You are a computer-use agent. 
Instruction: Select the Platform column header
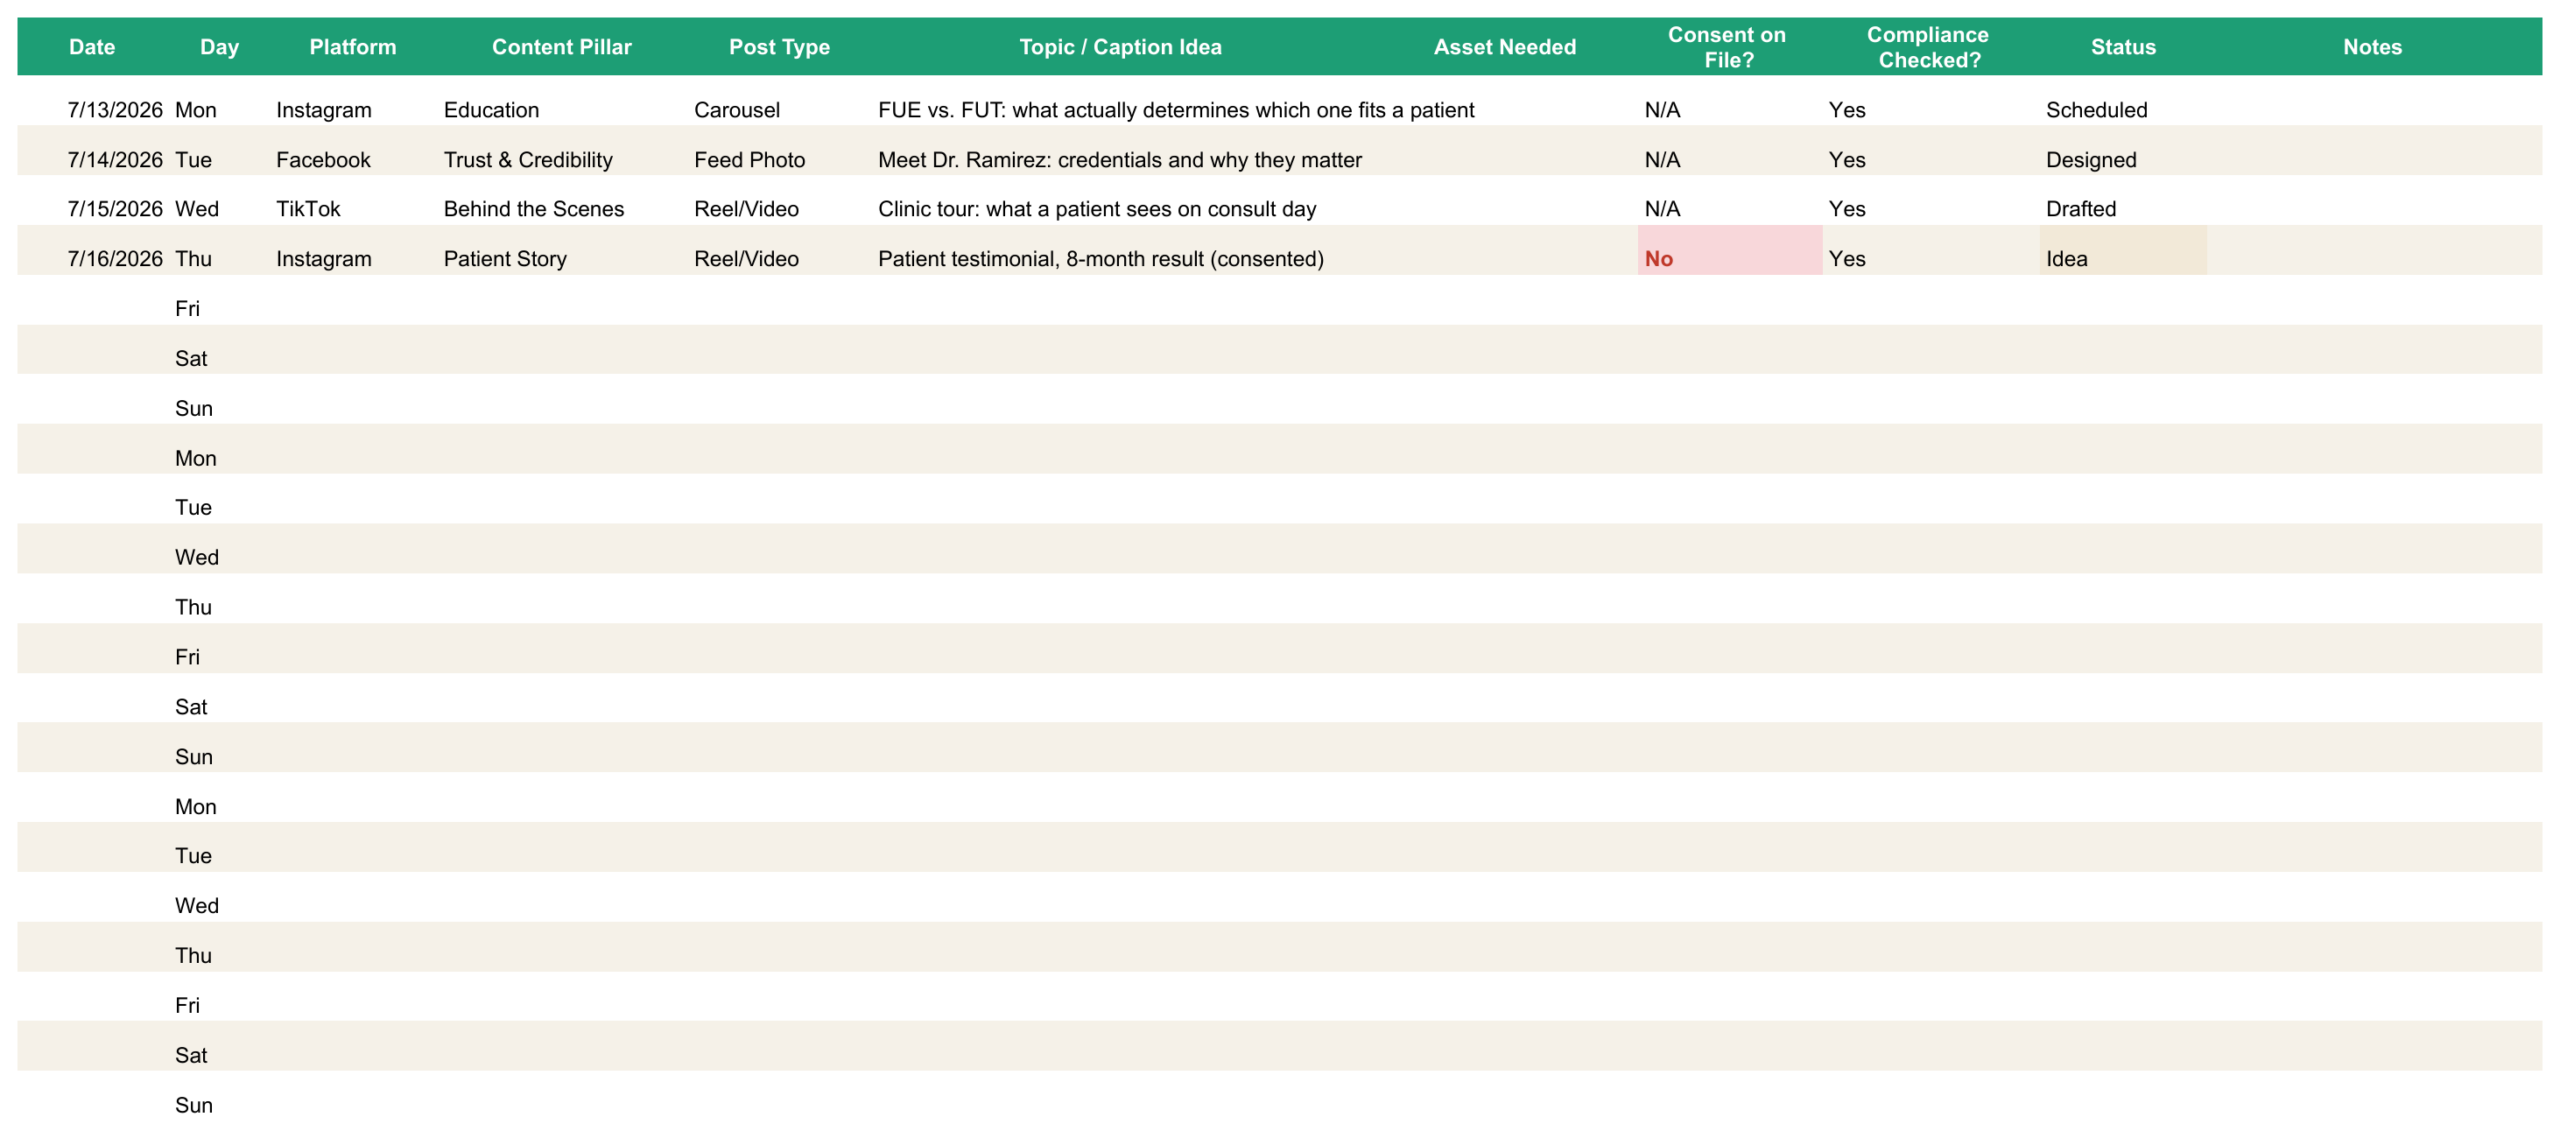point(353,47)
